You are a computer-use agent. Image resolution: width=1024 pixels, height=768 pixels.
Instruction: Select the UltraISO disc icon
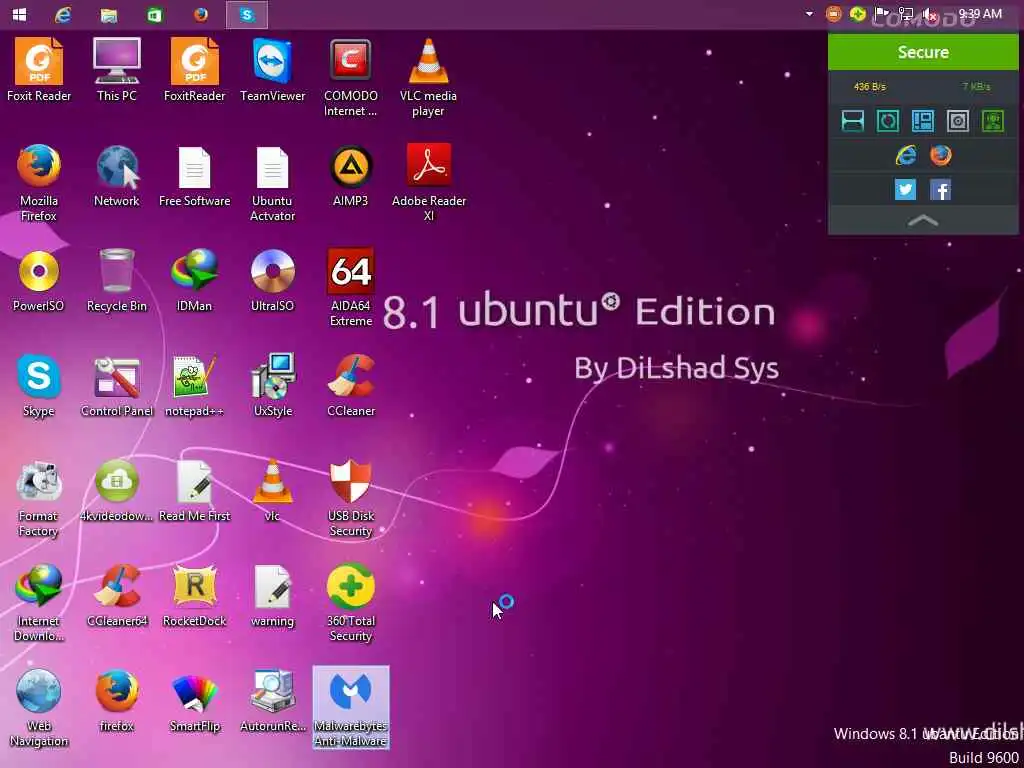point(272,280)
